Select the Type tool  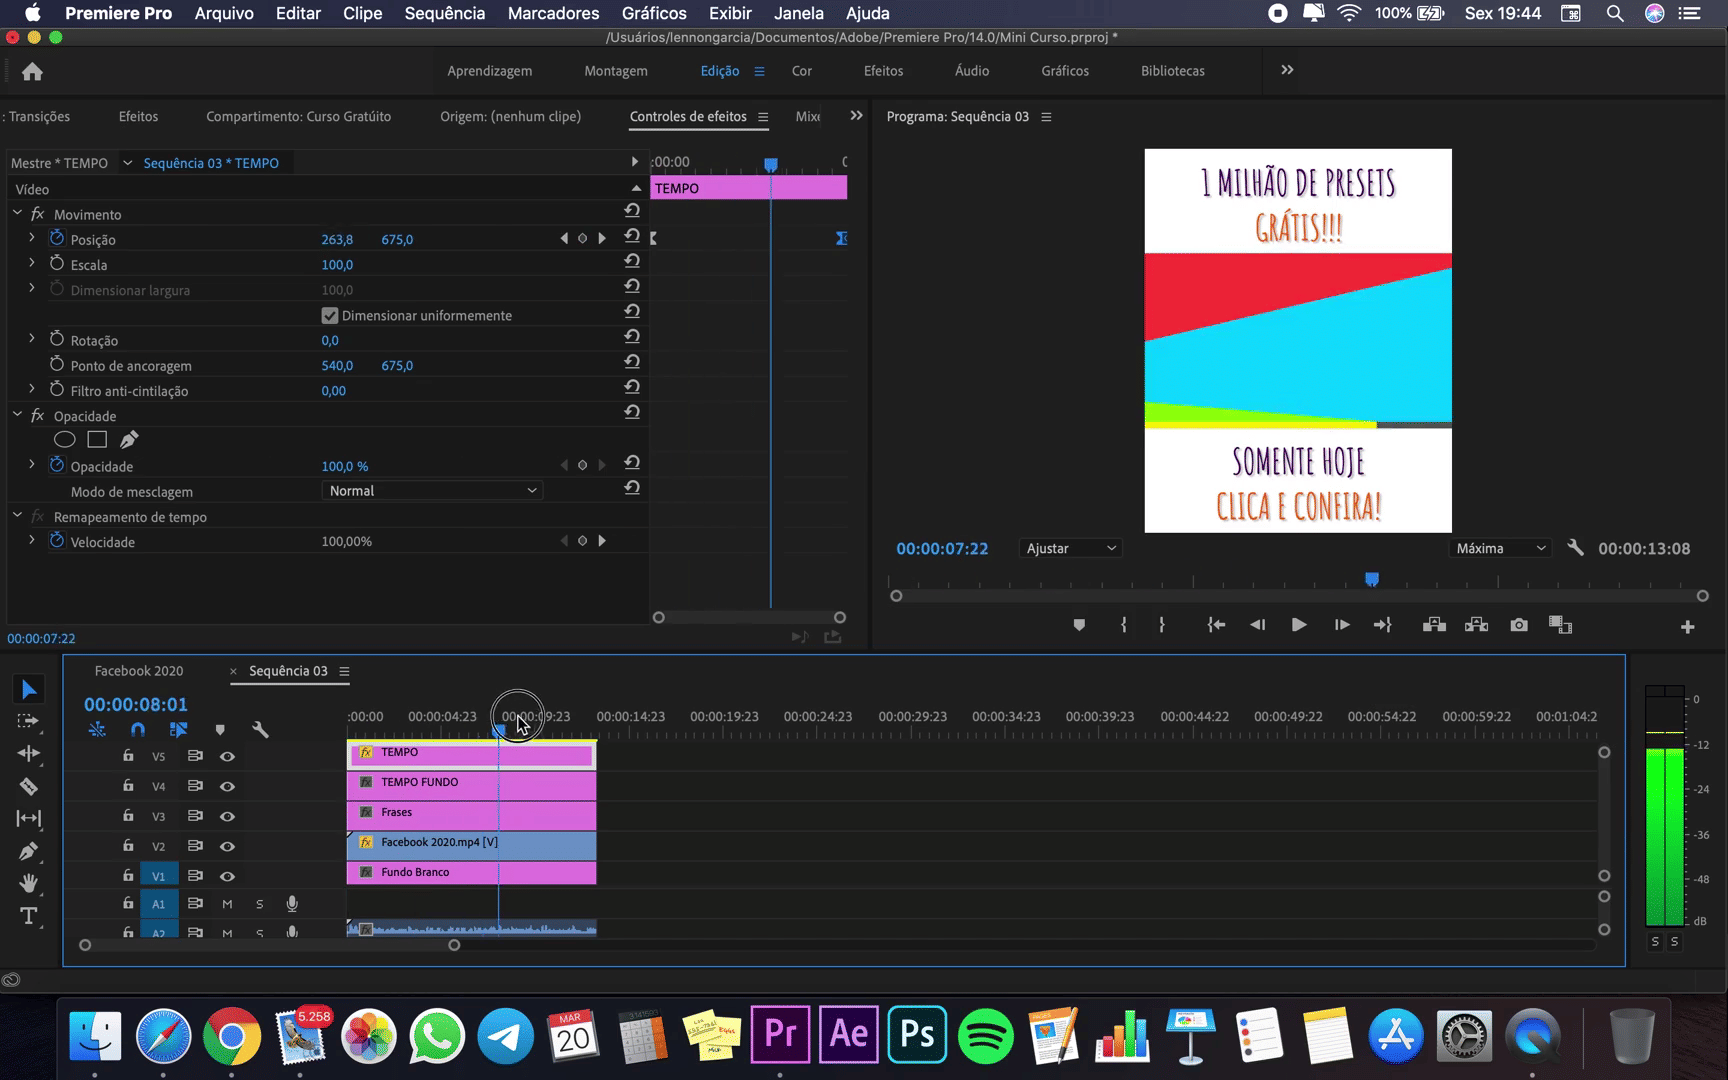pyautogui.click(x=28, y=916)
